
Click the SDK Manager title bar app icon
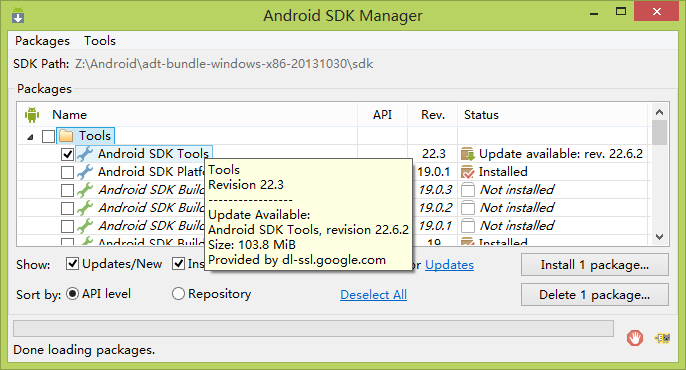pyautogui.click(x=18, y=15)
